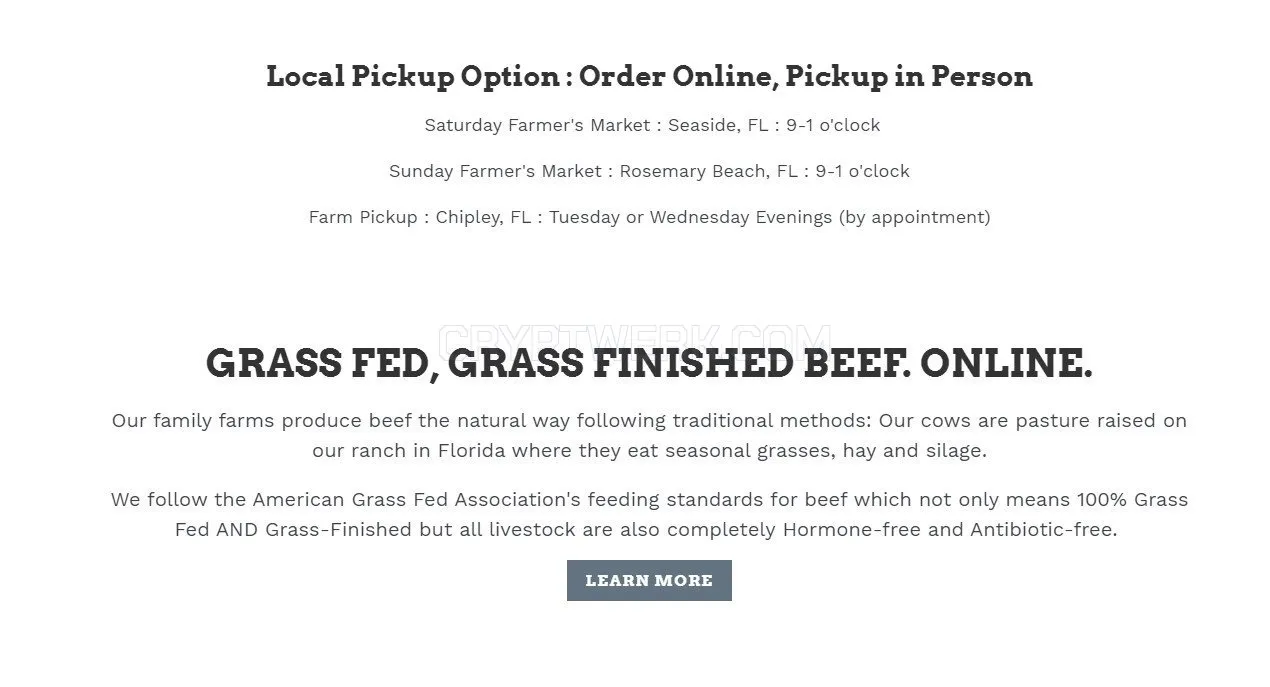Image resolution: width=1270 pixels, height=687 pixels.
Task: Click the LEARN MORE button
Action: coord(649,580)
